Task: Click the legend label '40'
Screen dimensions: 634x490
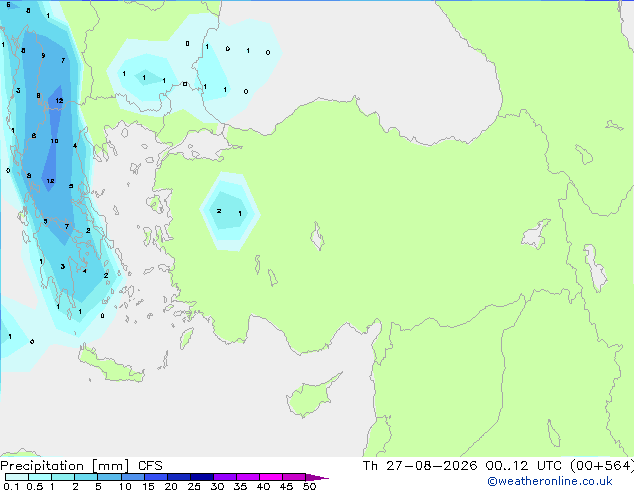Action: (x=263, y=486)
